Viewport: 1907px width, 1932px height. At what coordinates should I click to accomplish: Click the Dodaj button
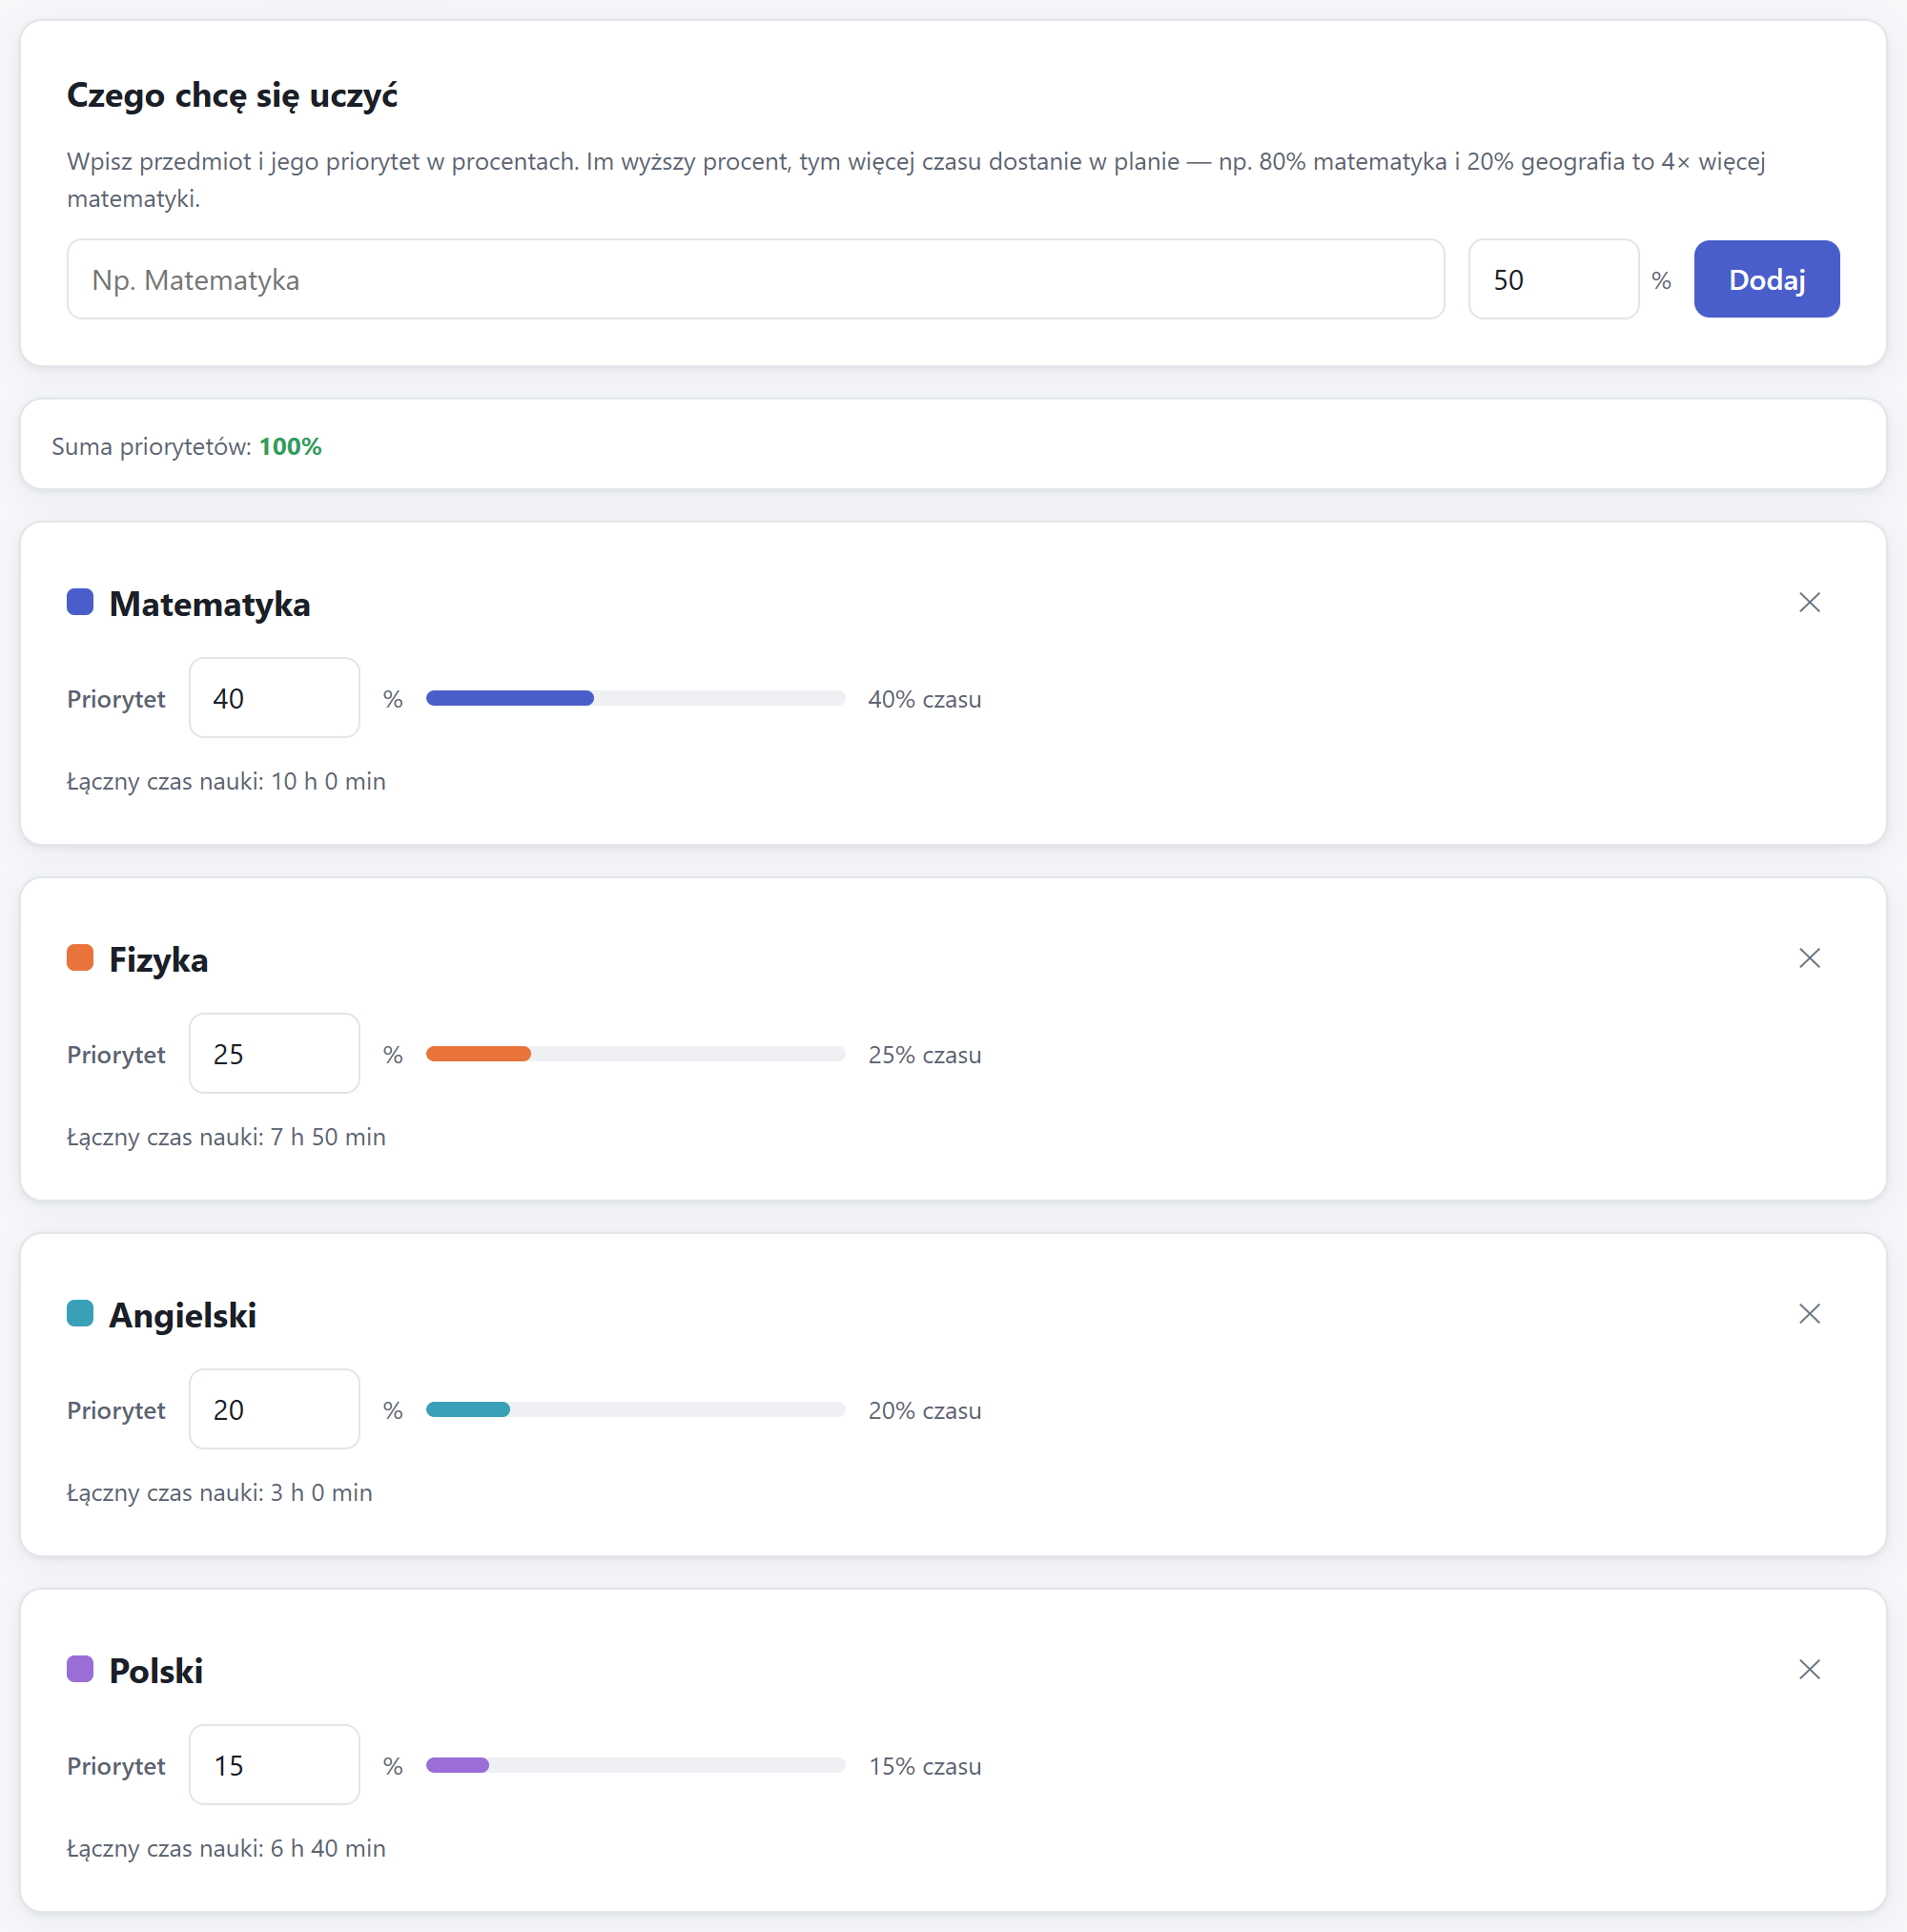(1766, 279)
